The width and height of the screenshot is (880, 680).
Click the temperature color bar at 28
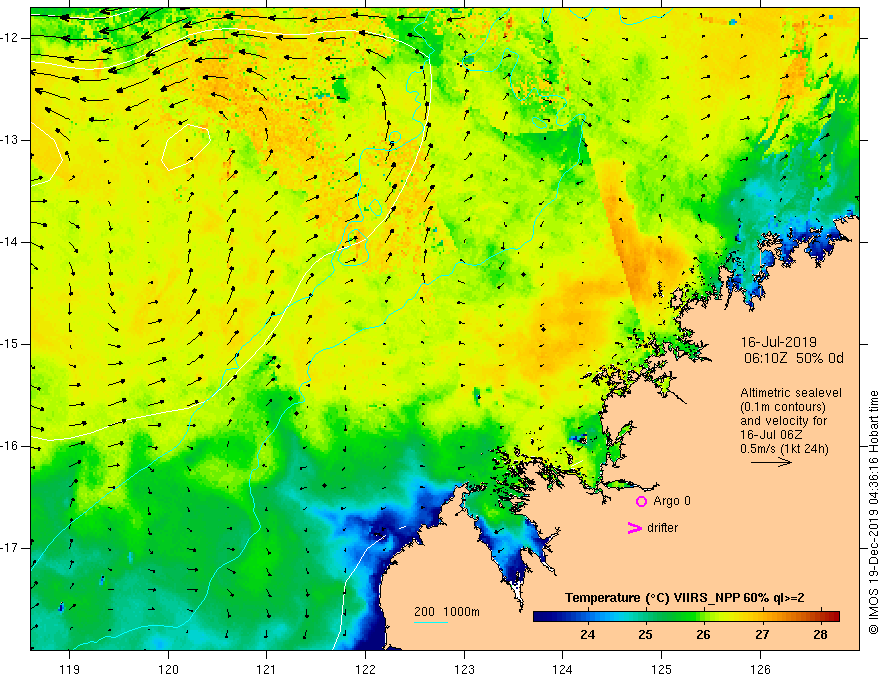pyautogui.click(x=820, y=617)
